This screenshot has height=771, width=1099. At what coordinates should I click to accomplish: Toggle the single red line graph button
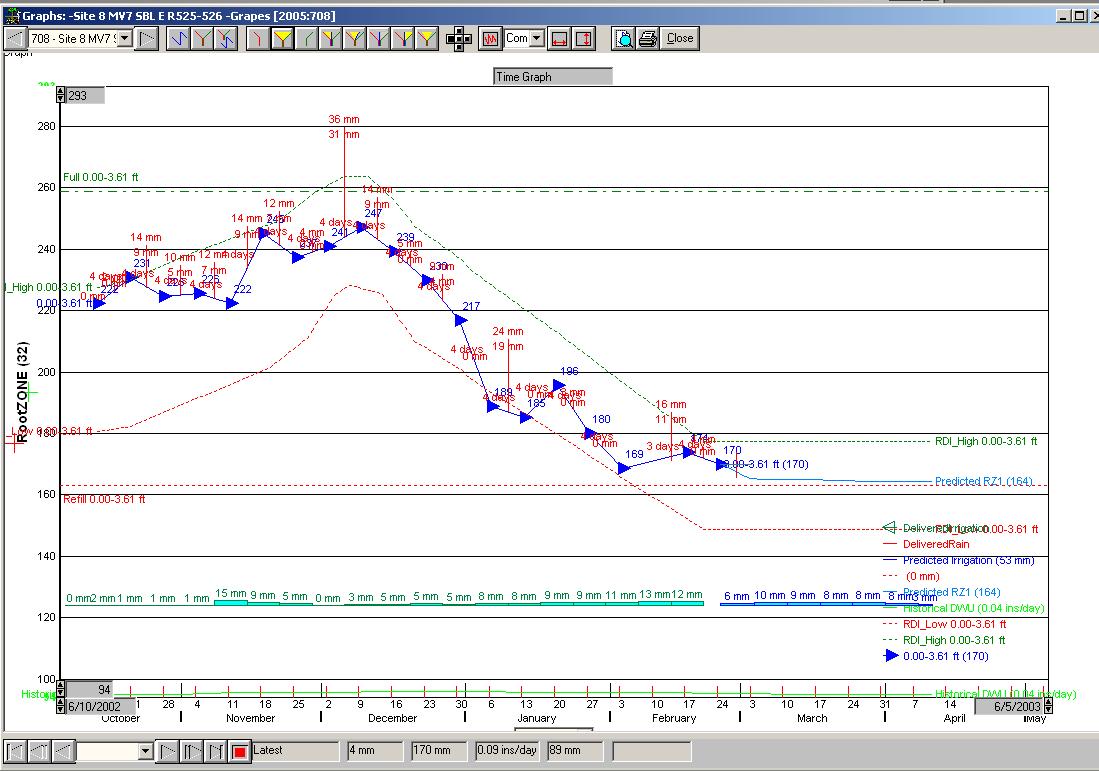click(x=259, y=38)
